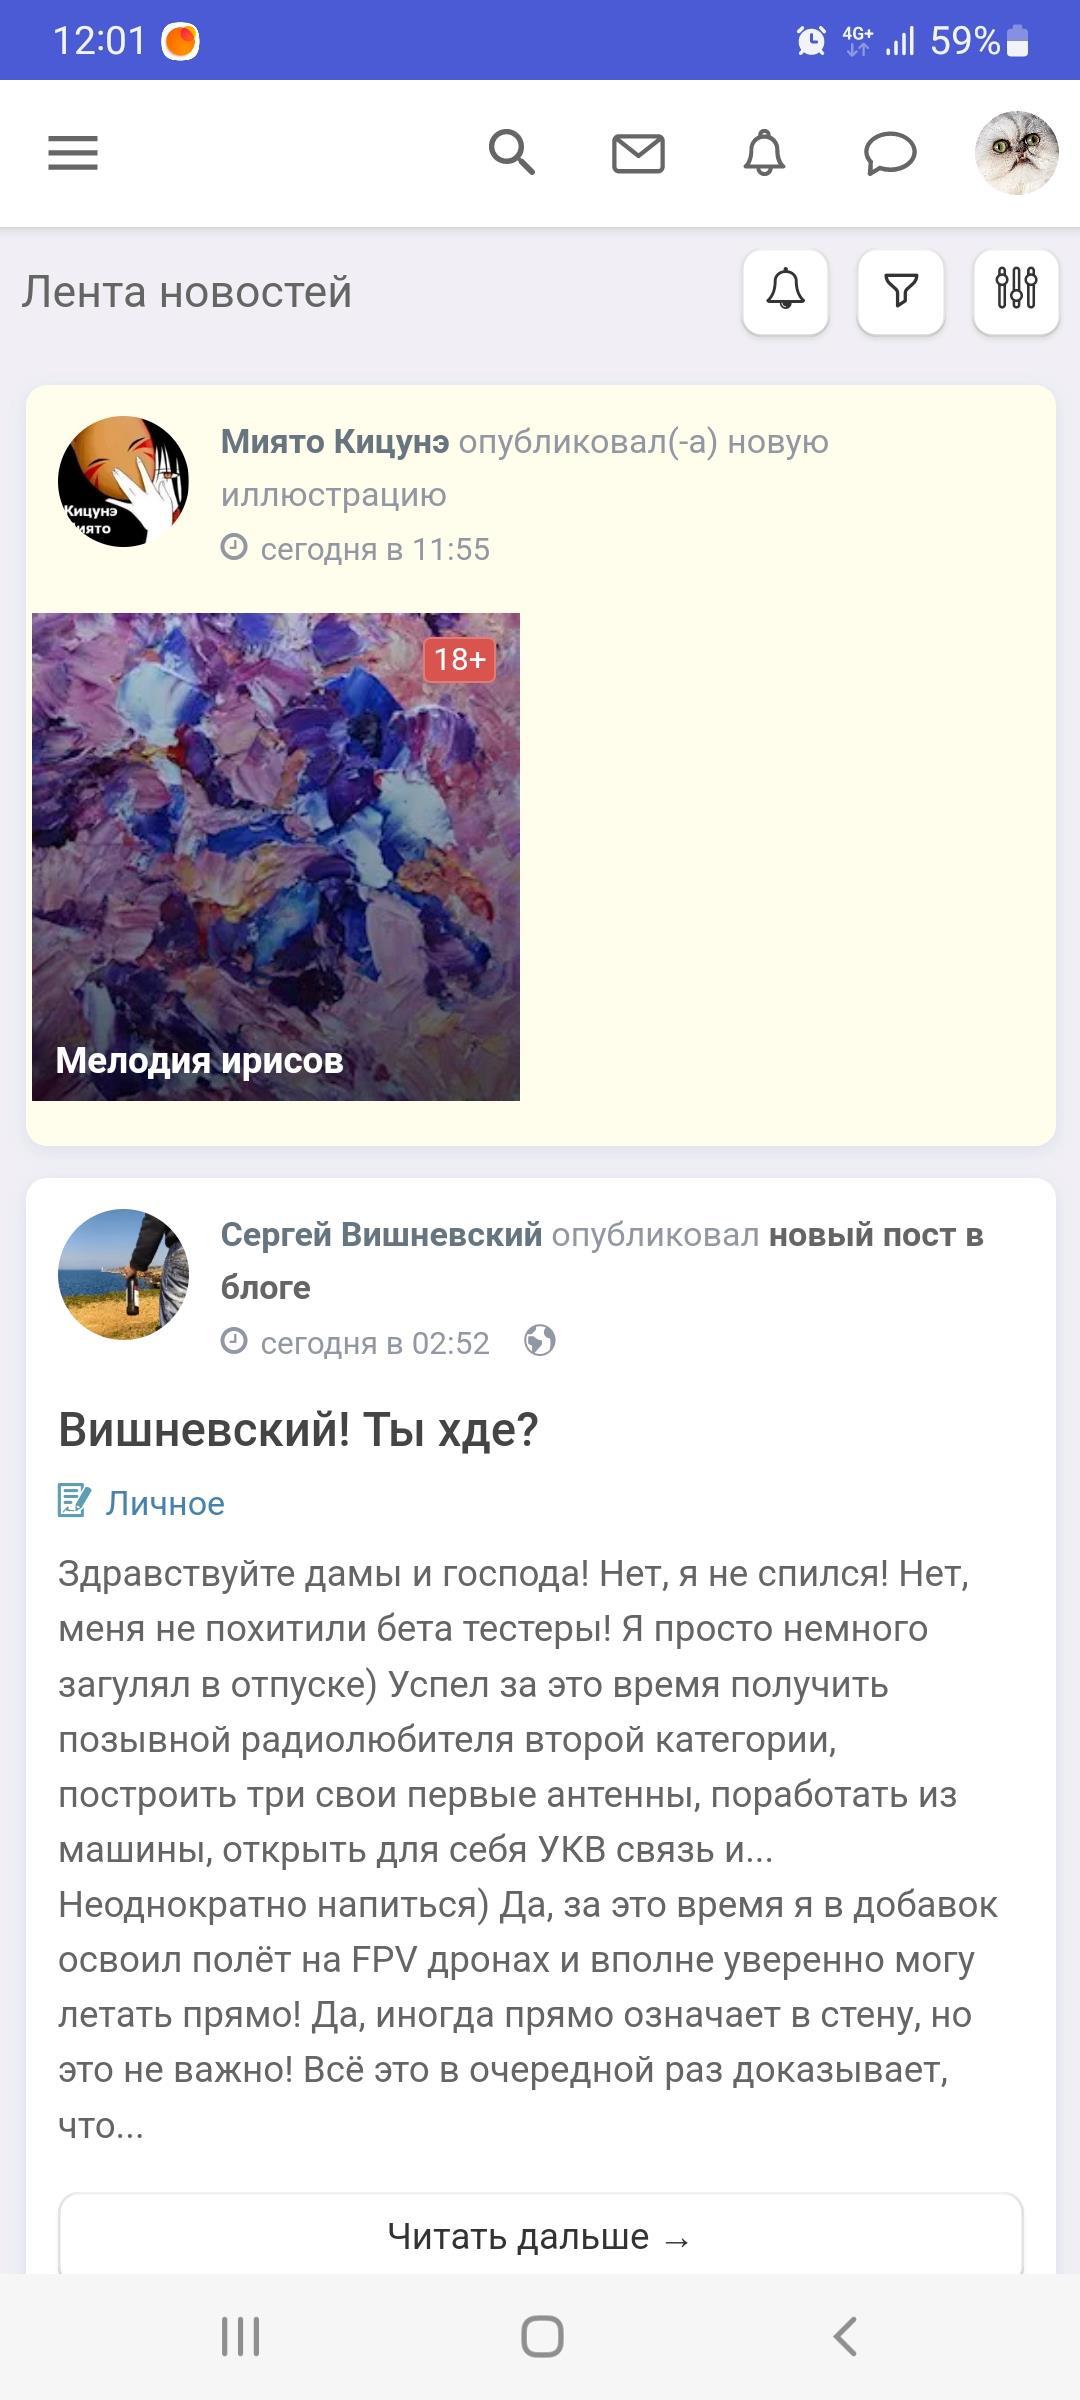Select the Личное blog category
Image resolution: width=1080 pixels, height=2400 pixels.
[x=165, y=1503]
